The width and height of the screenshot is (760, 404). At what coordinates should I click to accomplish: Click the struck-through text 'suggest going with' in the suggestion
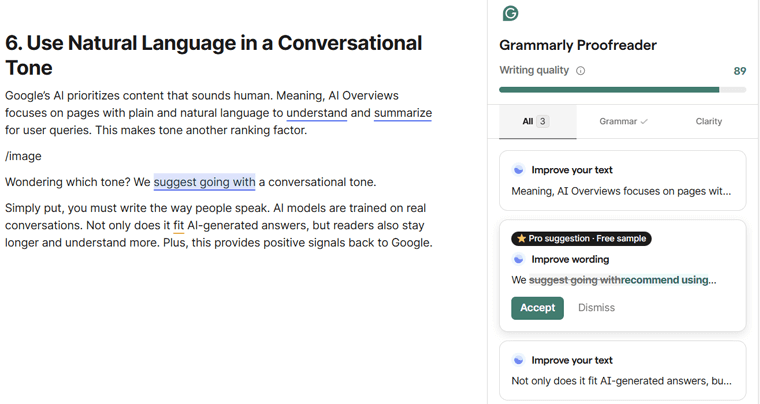coord(575,280)
